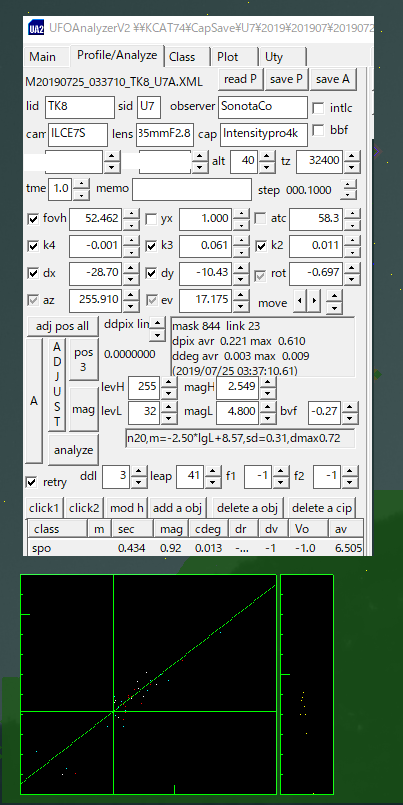
Task: Open the Class tab
Action: [x=187, y=57]
